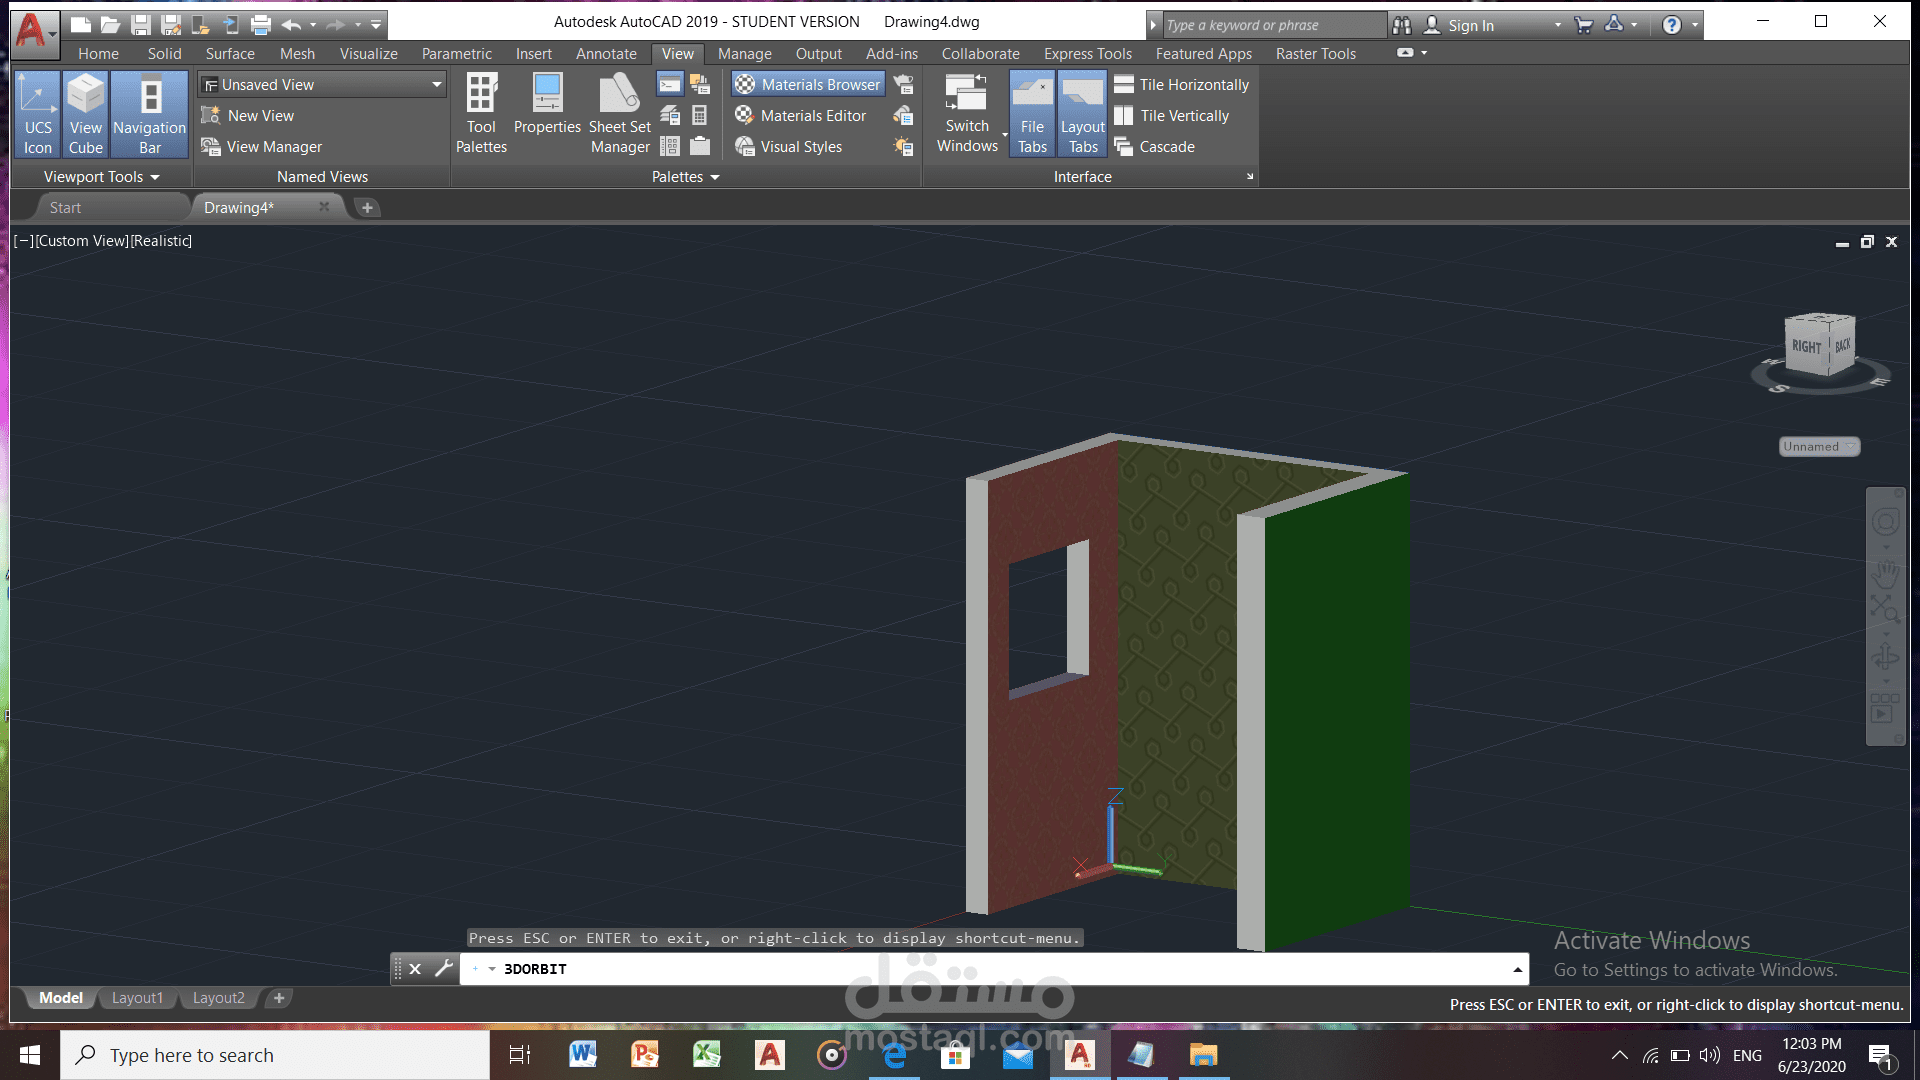
Task: Expand the Palettes panel arrow
Action: [715, 177]
